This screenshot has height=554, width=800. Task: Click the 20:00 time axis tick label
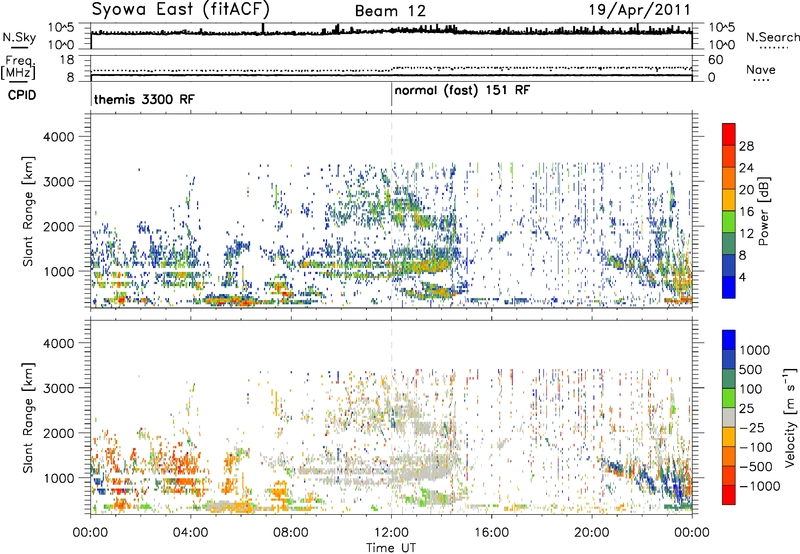pos(592,532)
